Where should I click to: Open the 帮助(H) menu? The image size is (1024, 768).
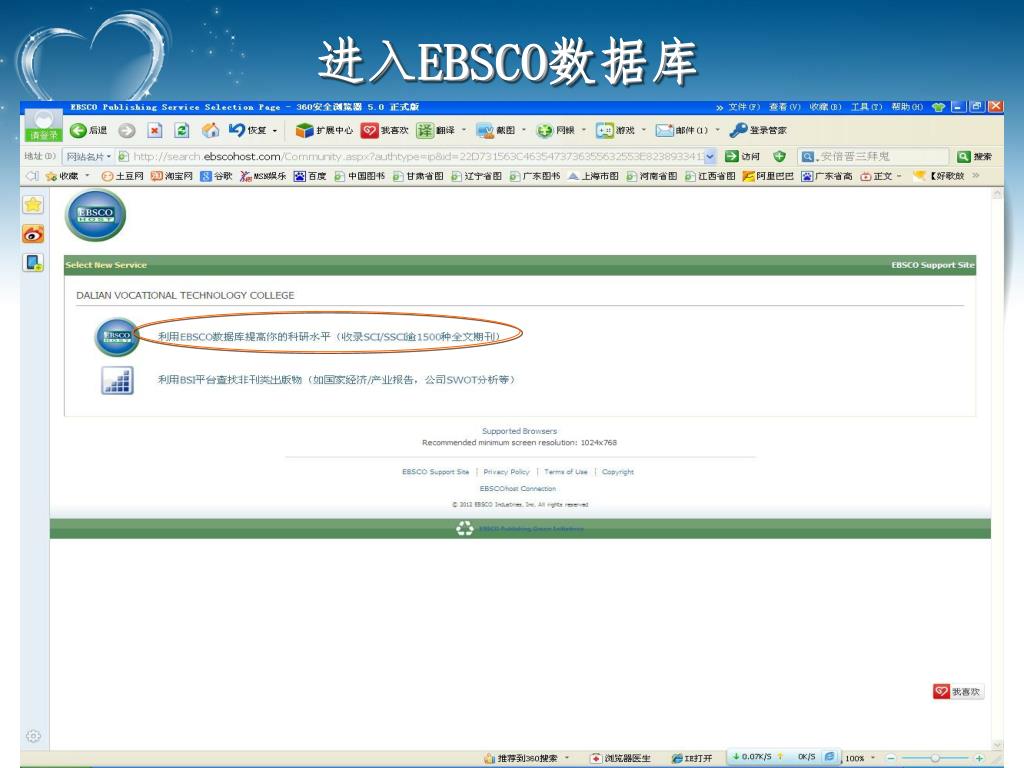point(907,107)
